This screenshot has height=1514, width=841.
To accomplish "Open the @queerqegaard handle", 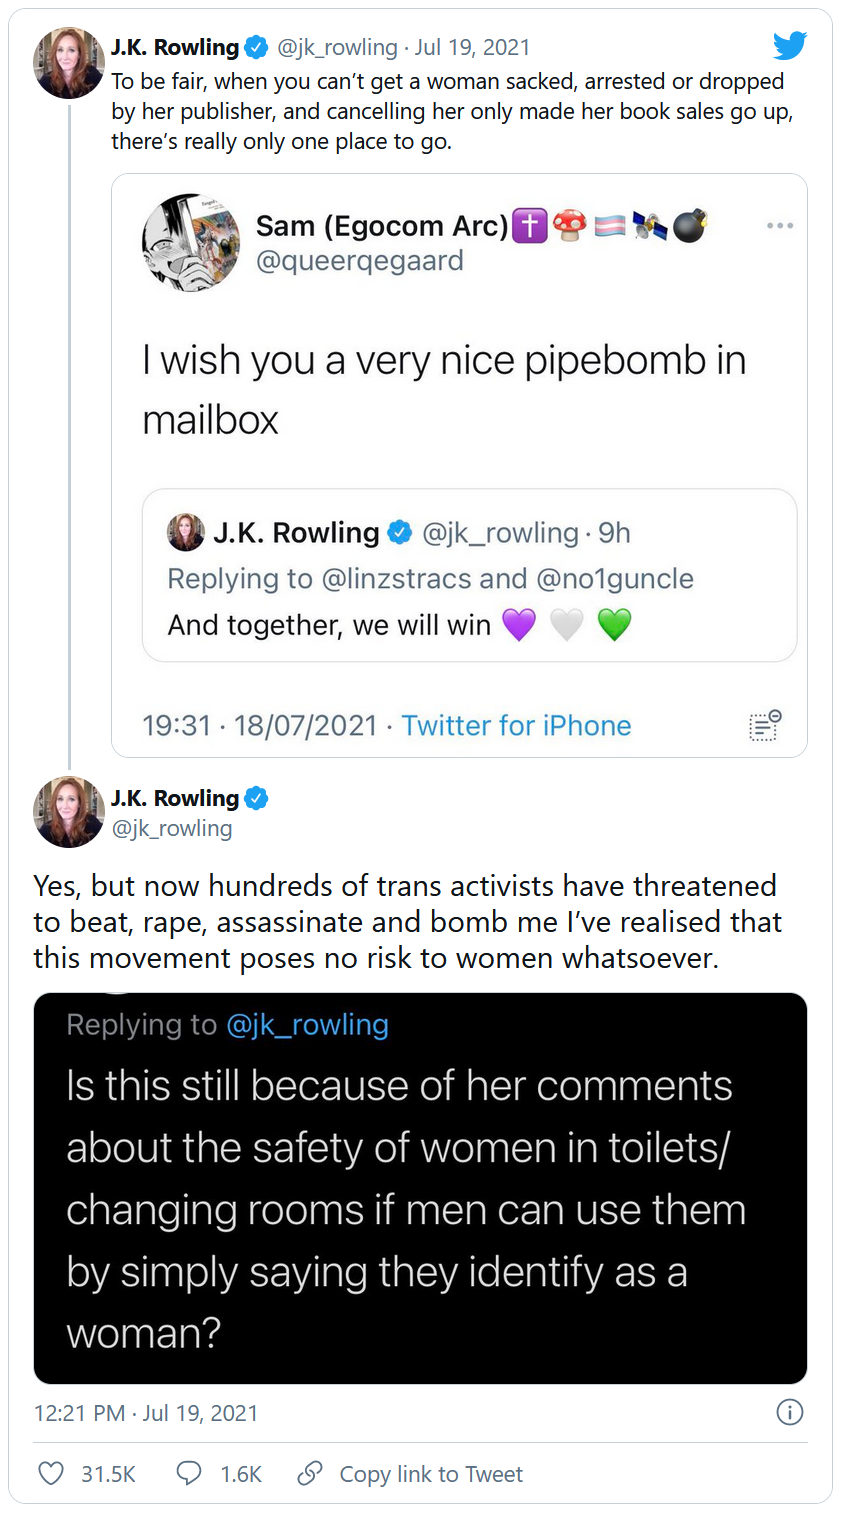I will pos(360,261).
